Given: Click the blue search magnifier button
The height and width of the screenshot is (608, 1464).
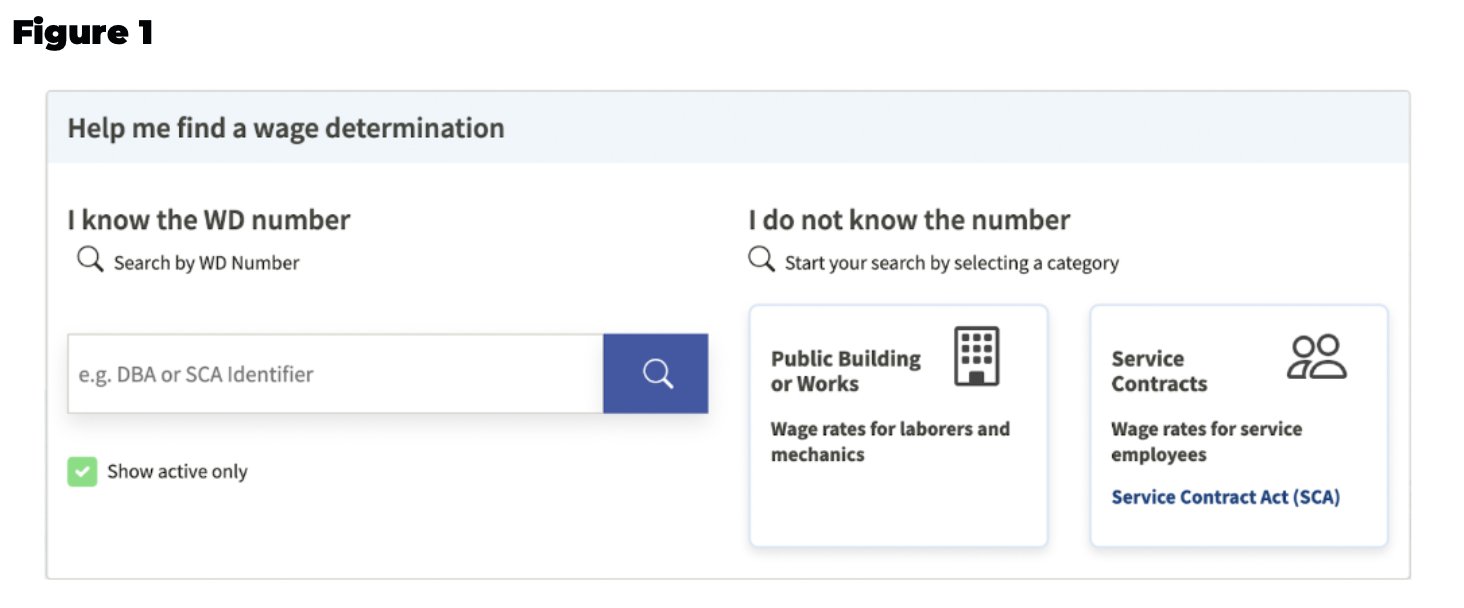Looking at the screenshot, I should 656,374.
